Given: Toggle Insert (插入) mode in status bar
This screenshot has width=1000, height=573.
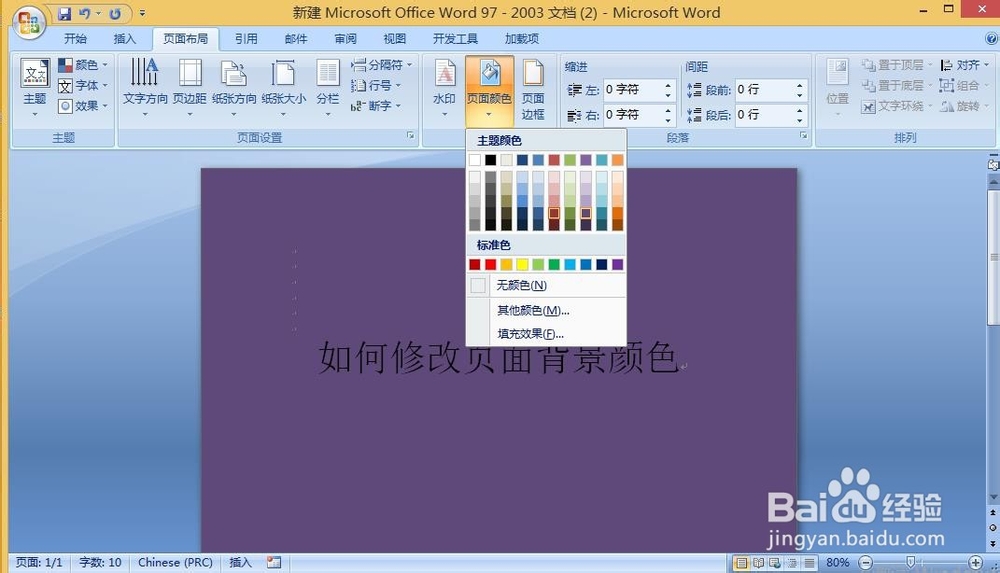Looking at the screenshot, I should (x=240, y=562).
